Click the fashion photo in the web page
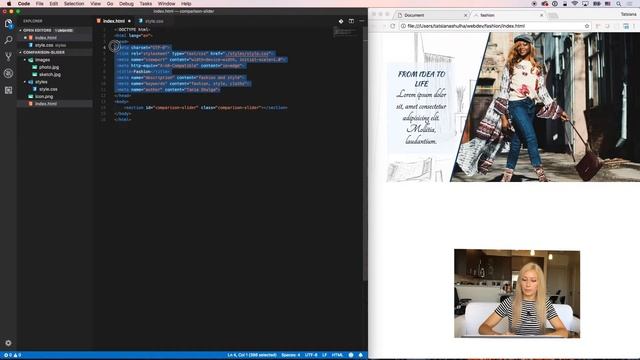This screenshot has height=360, width=640. (545, 107)
